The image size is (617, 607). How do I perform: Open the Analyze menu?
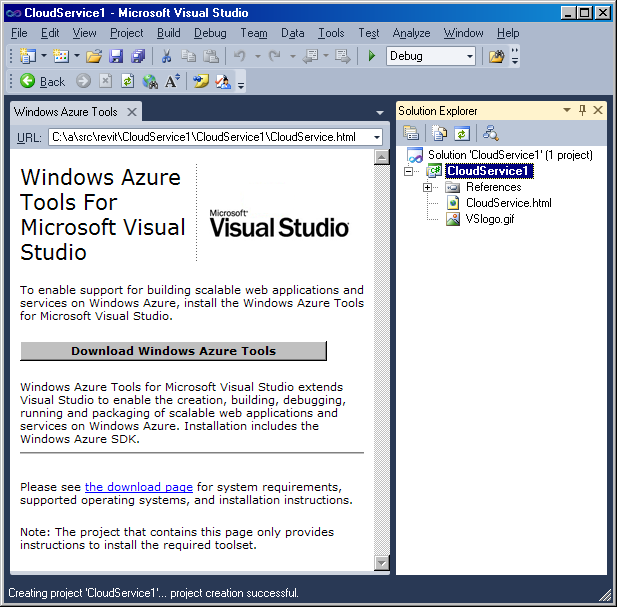click(411, 33)
